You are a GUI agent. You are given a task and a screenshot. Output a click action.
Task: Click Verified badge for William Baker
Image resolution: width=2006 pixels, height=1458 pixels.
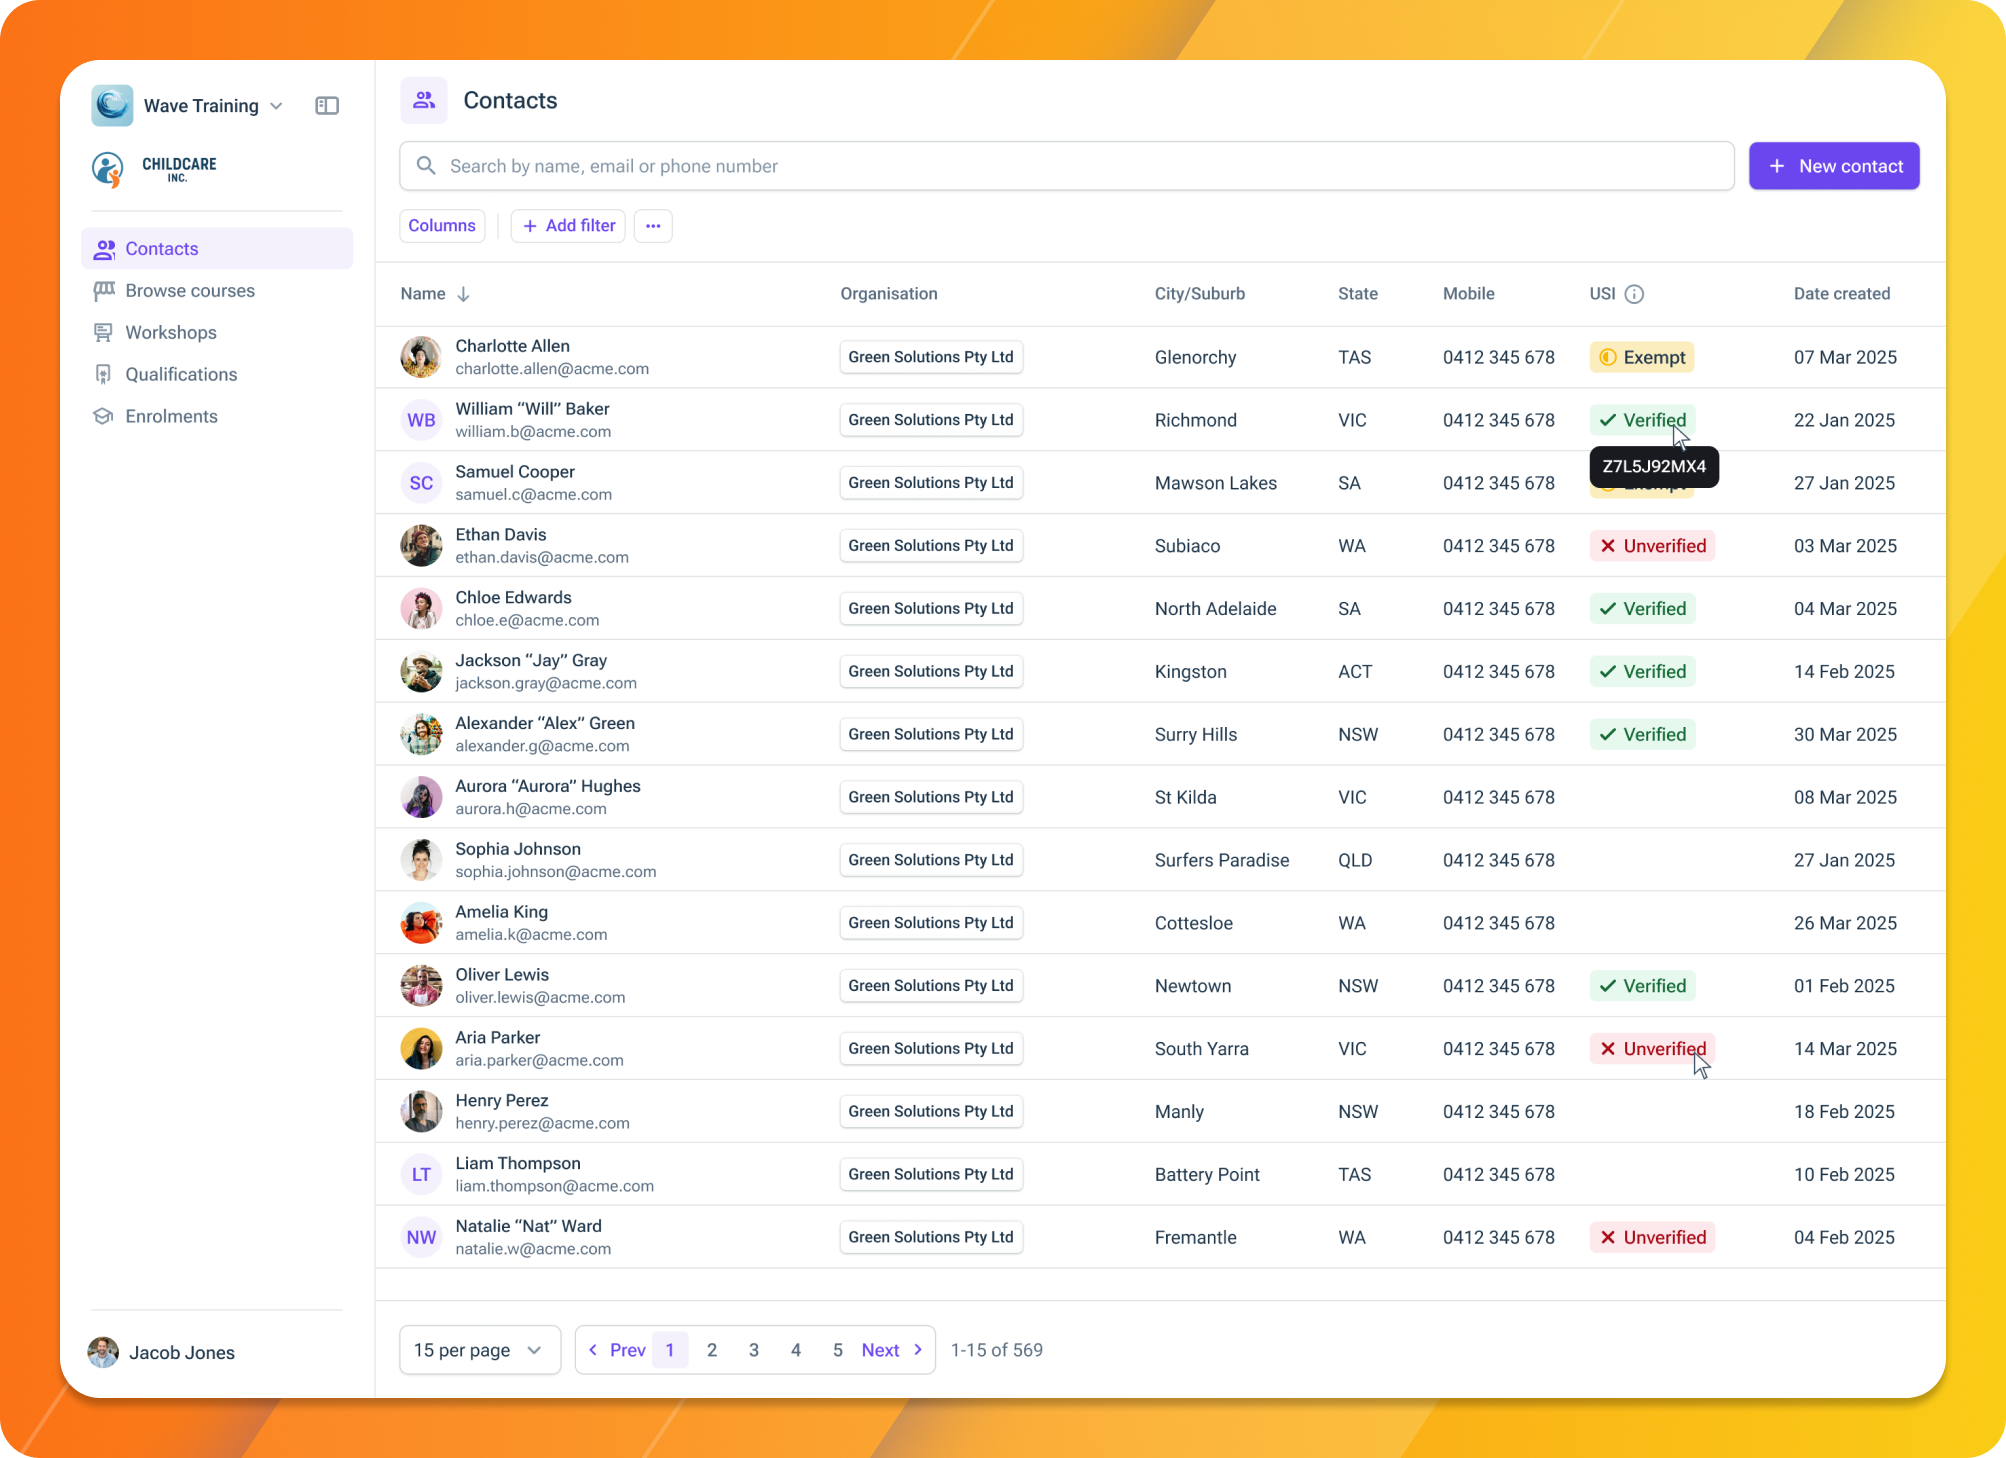pyautogui.click(x=1642, y=420)
